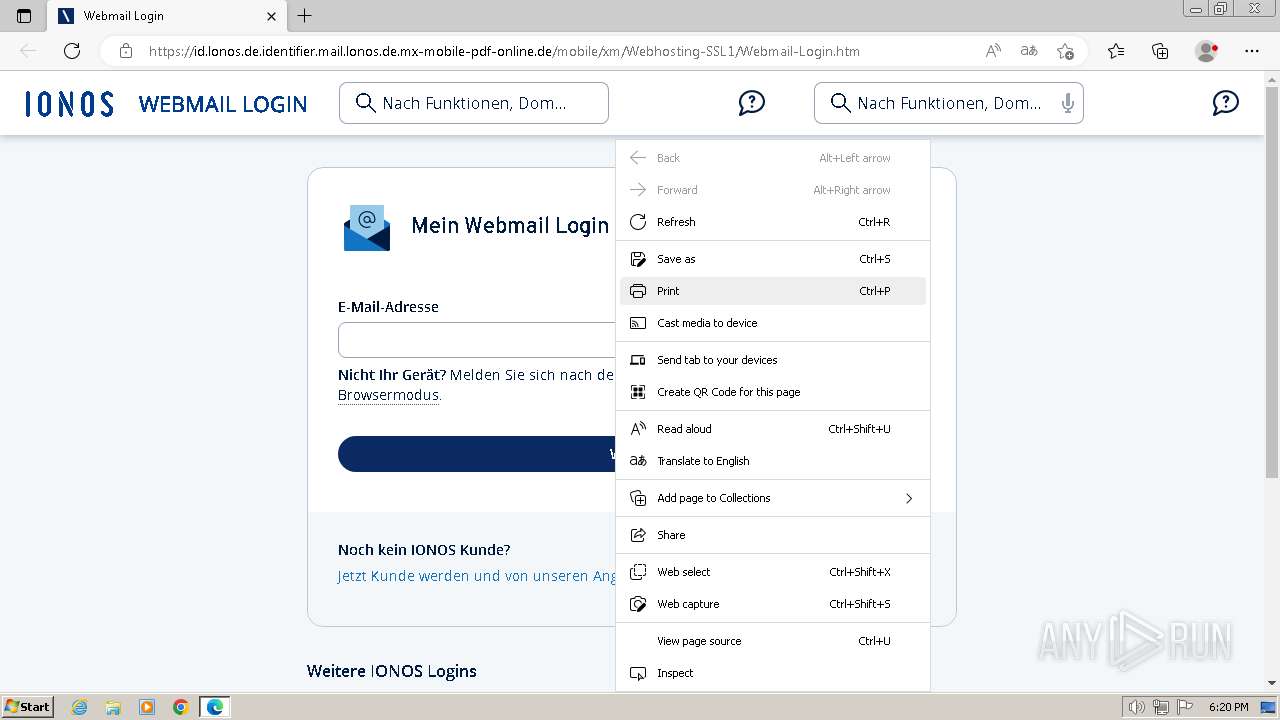Screen dimensions: 1280x720
Task: Click WEBMAIL LOGIN header text
Action: coord(223,104)
